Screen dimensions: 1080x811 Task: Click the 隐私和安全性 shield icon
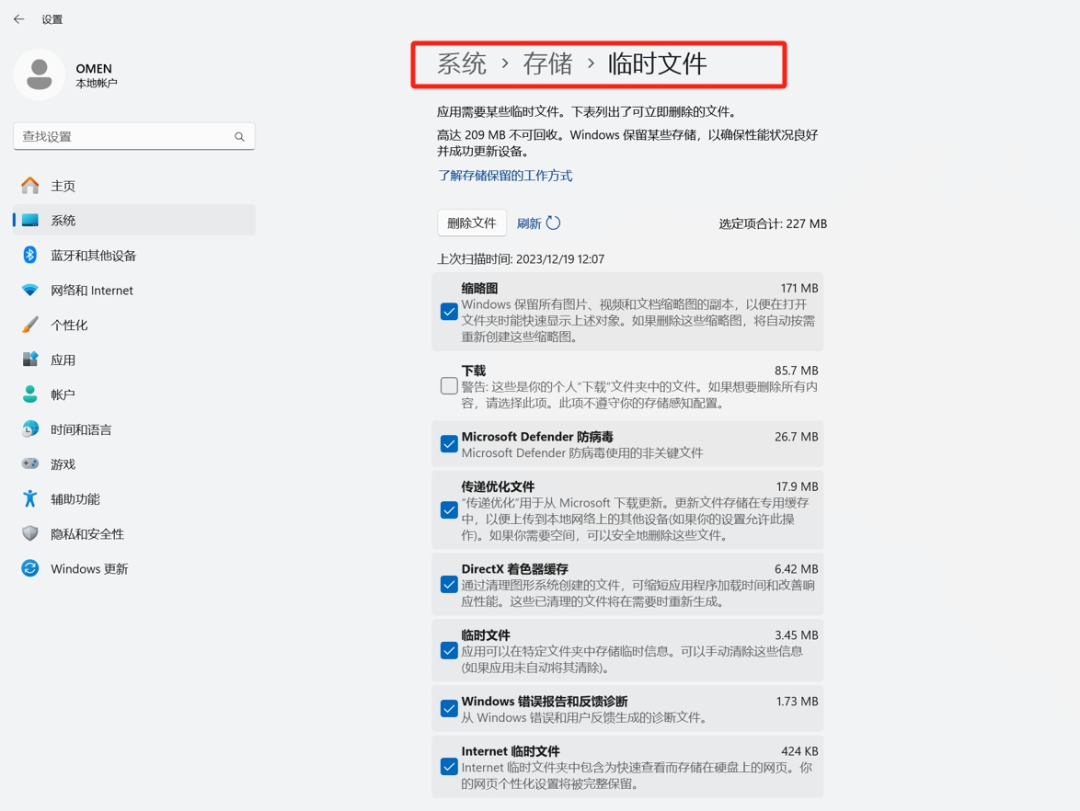click(30, 533)
